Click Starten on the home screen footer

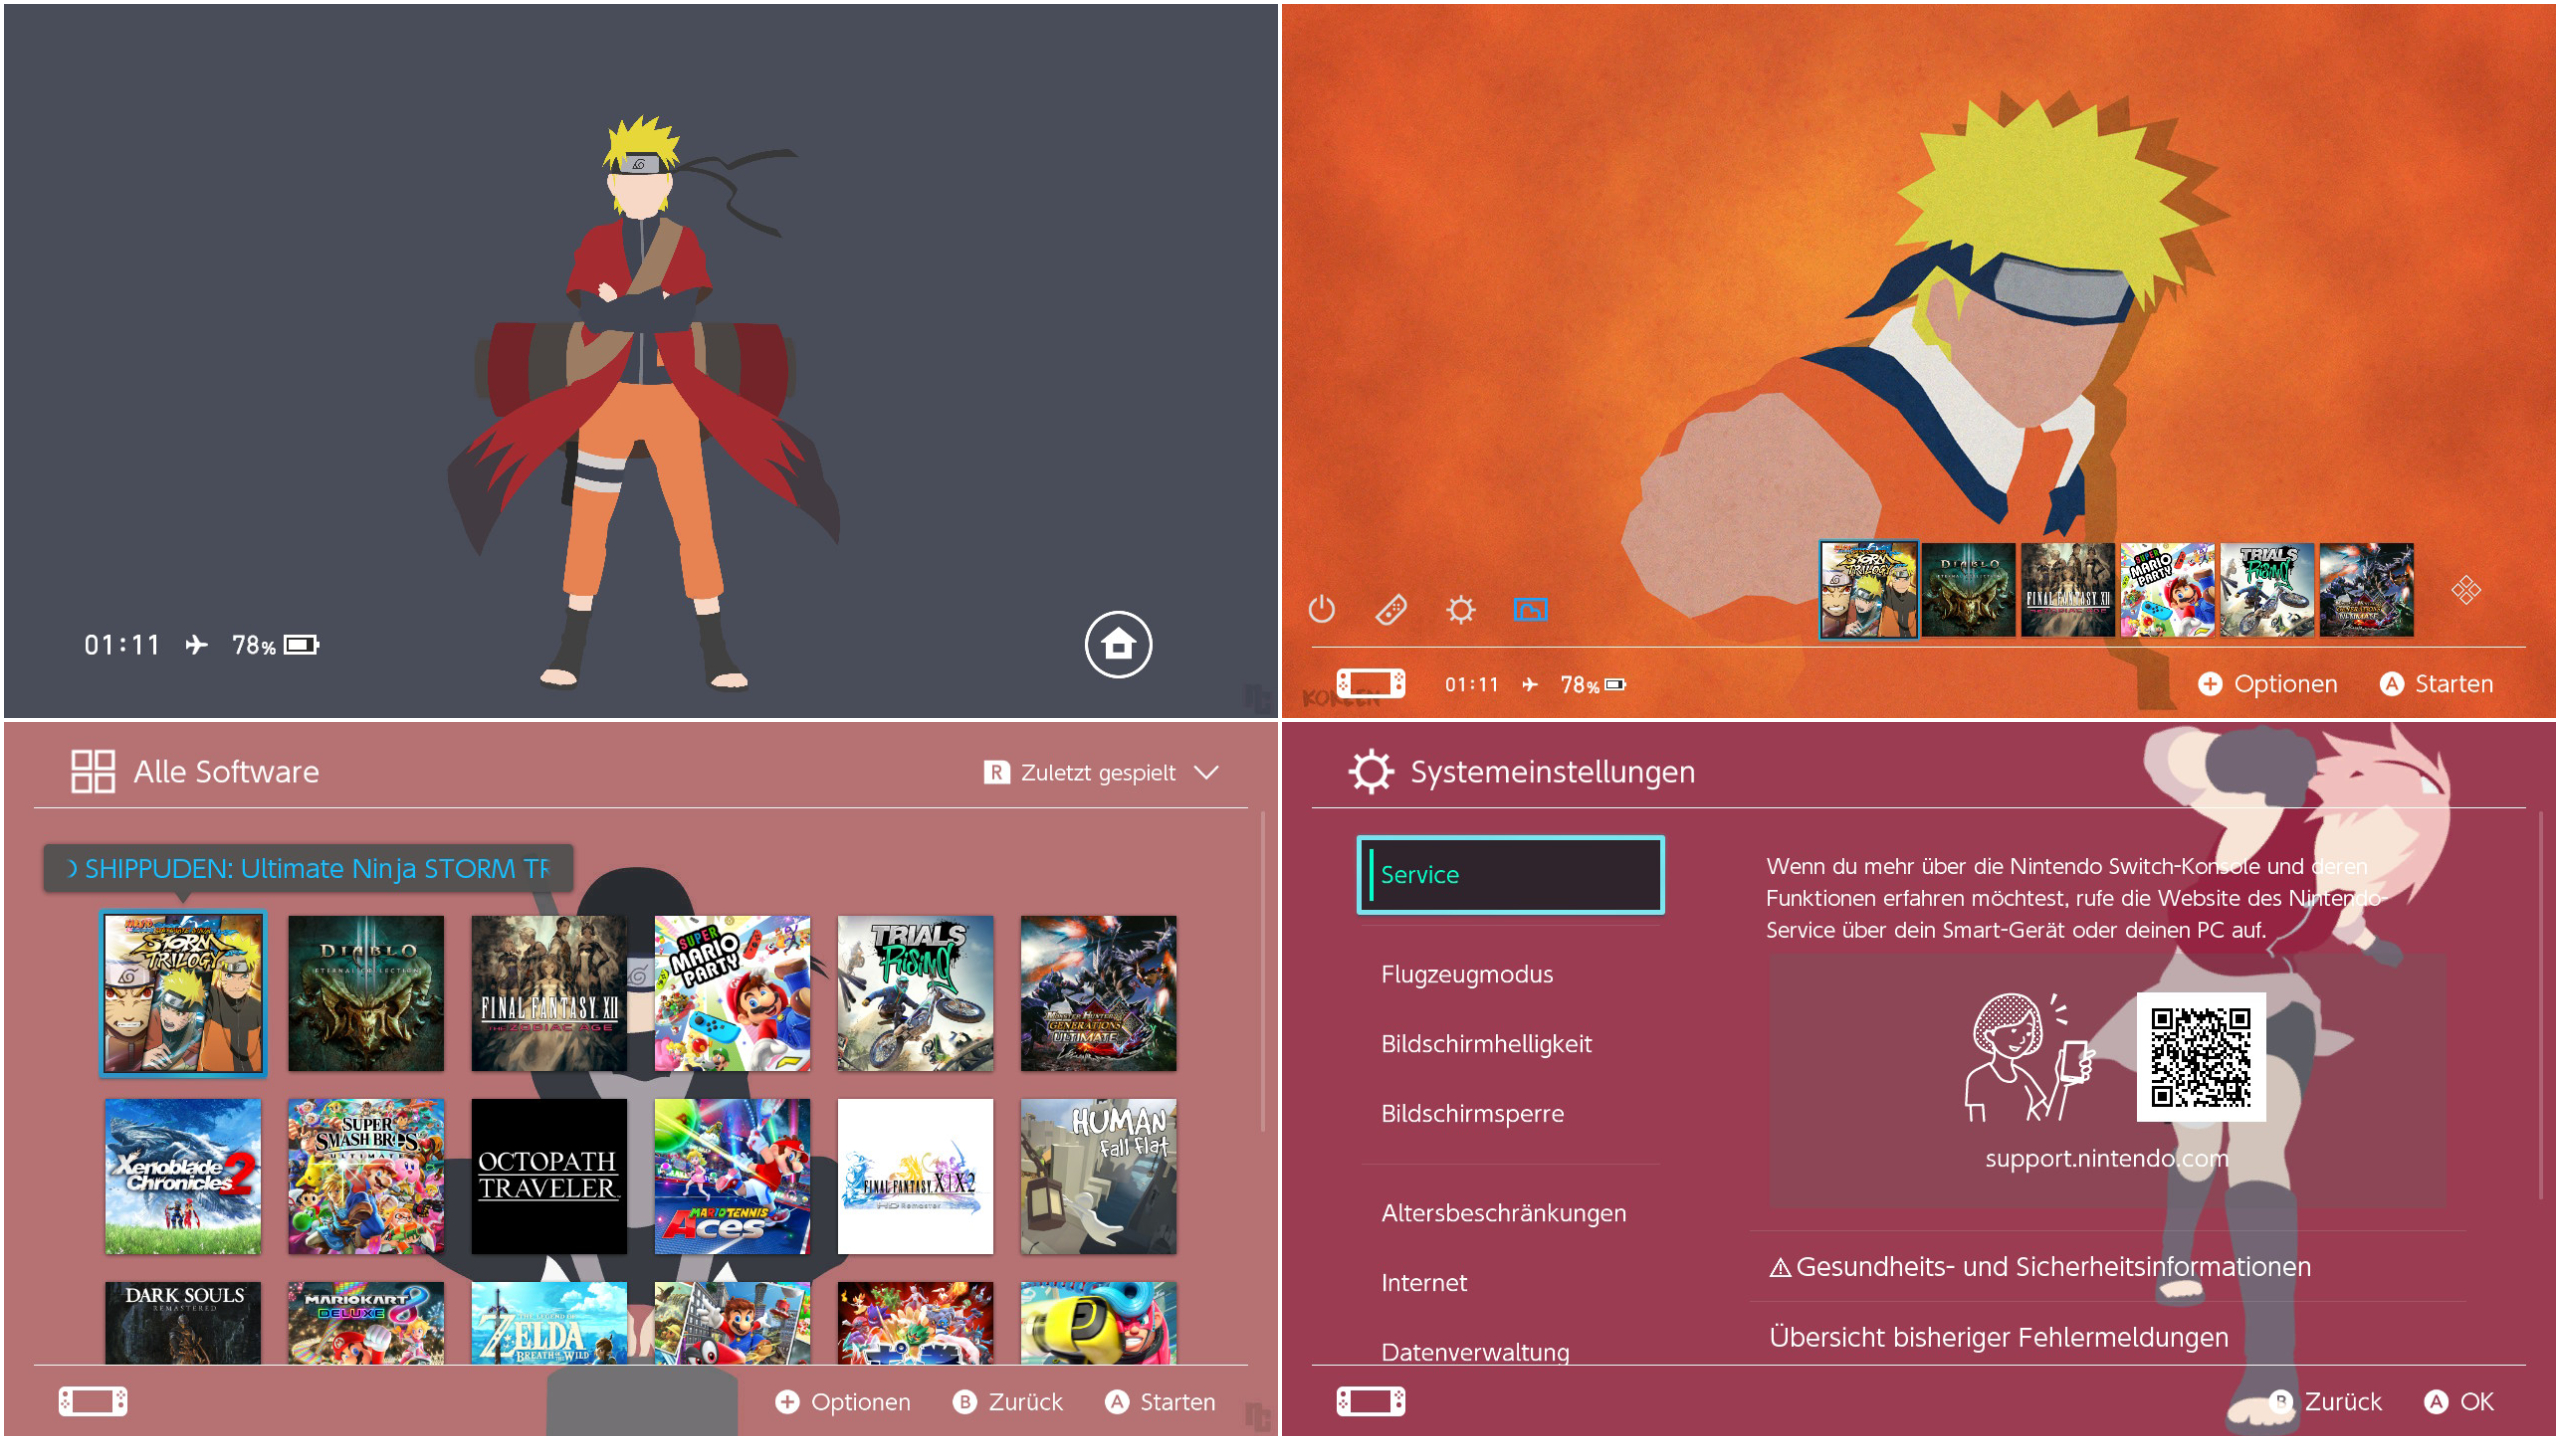click(x=2436, y=684)
